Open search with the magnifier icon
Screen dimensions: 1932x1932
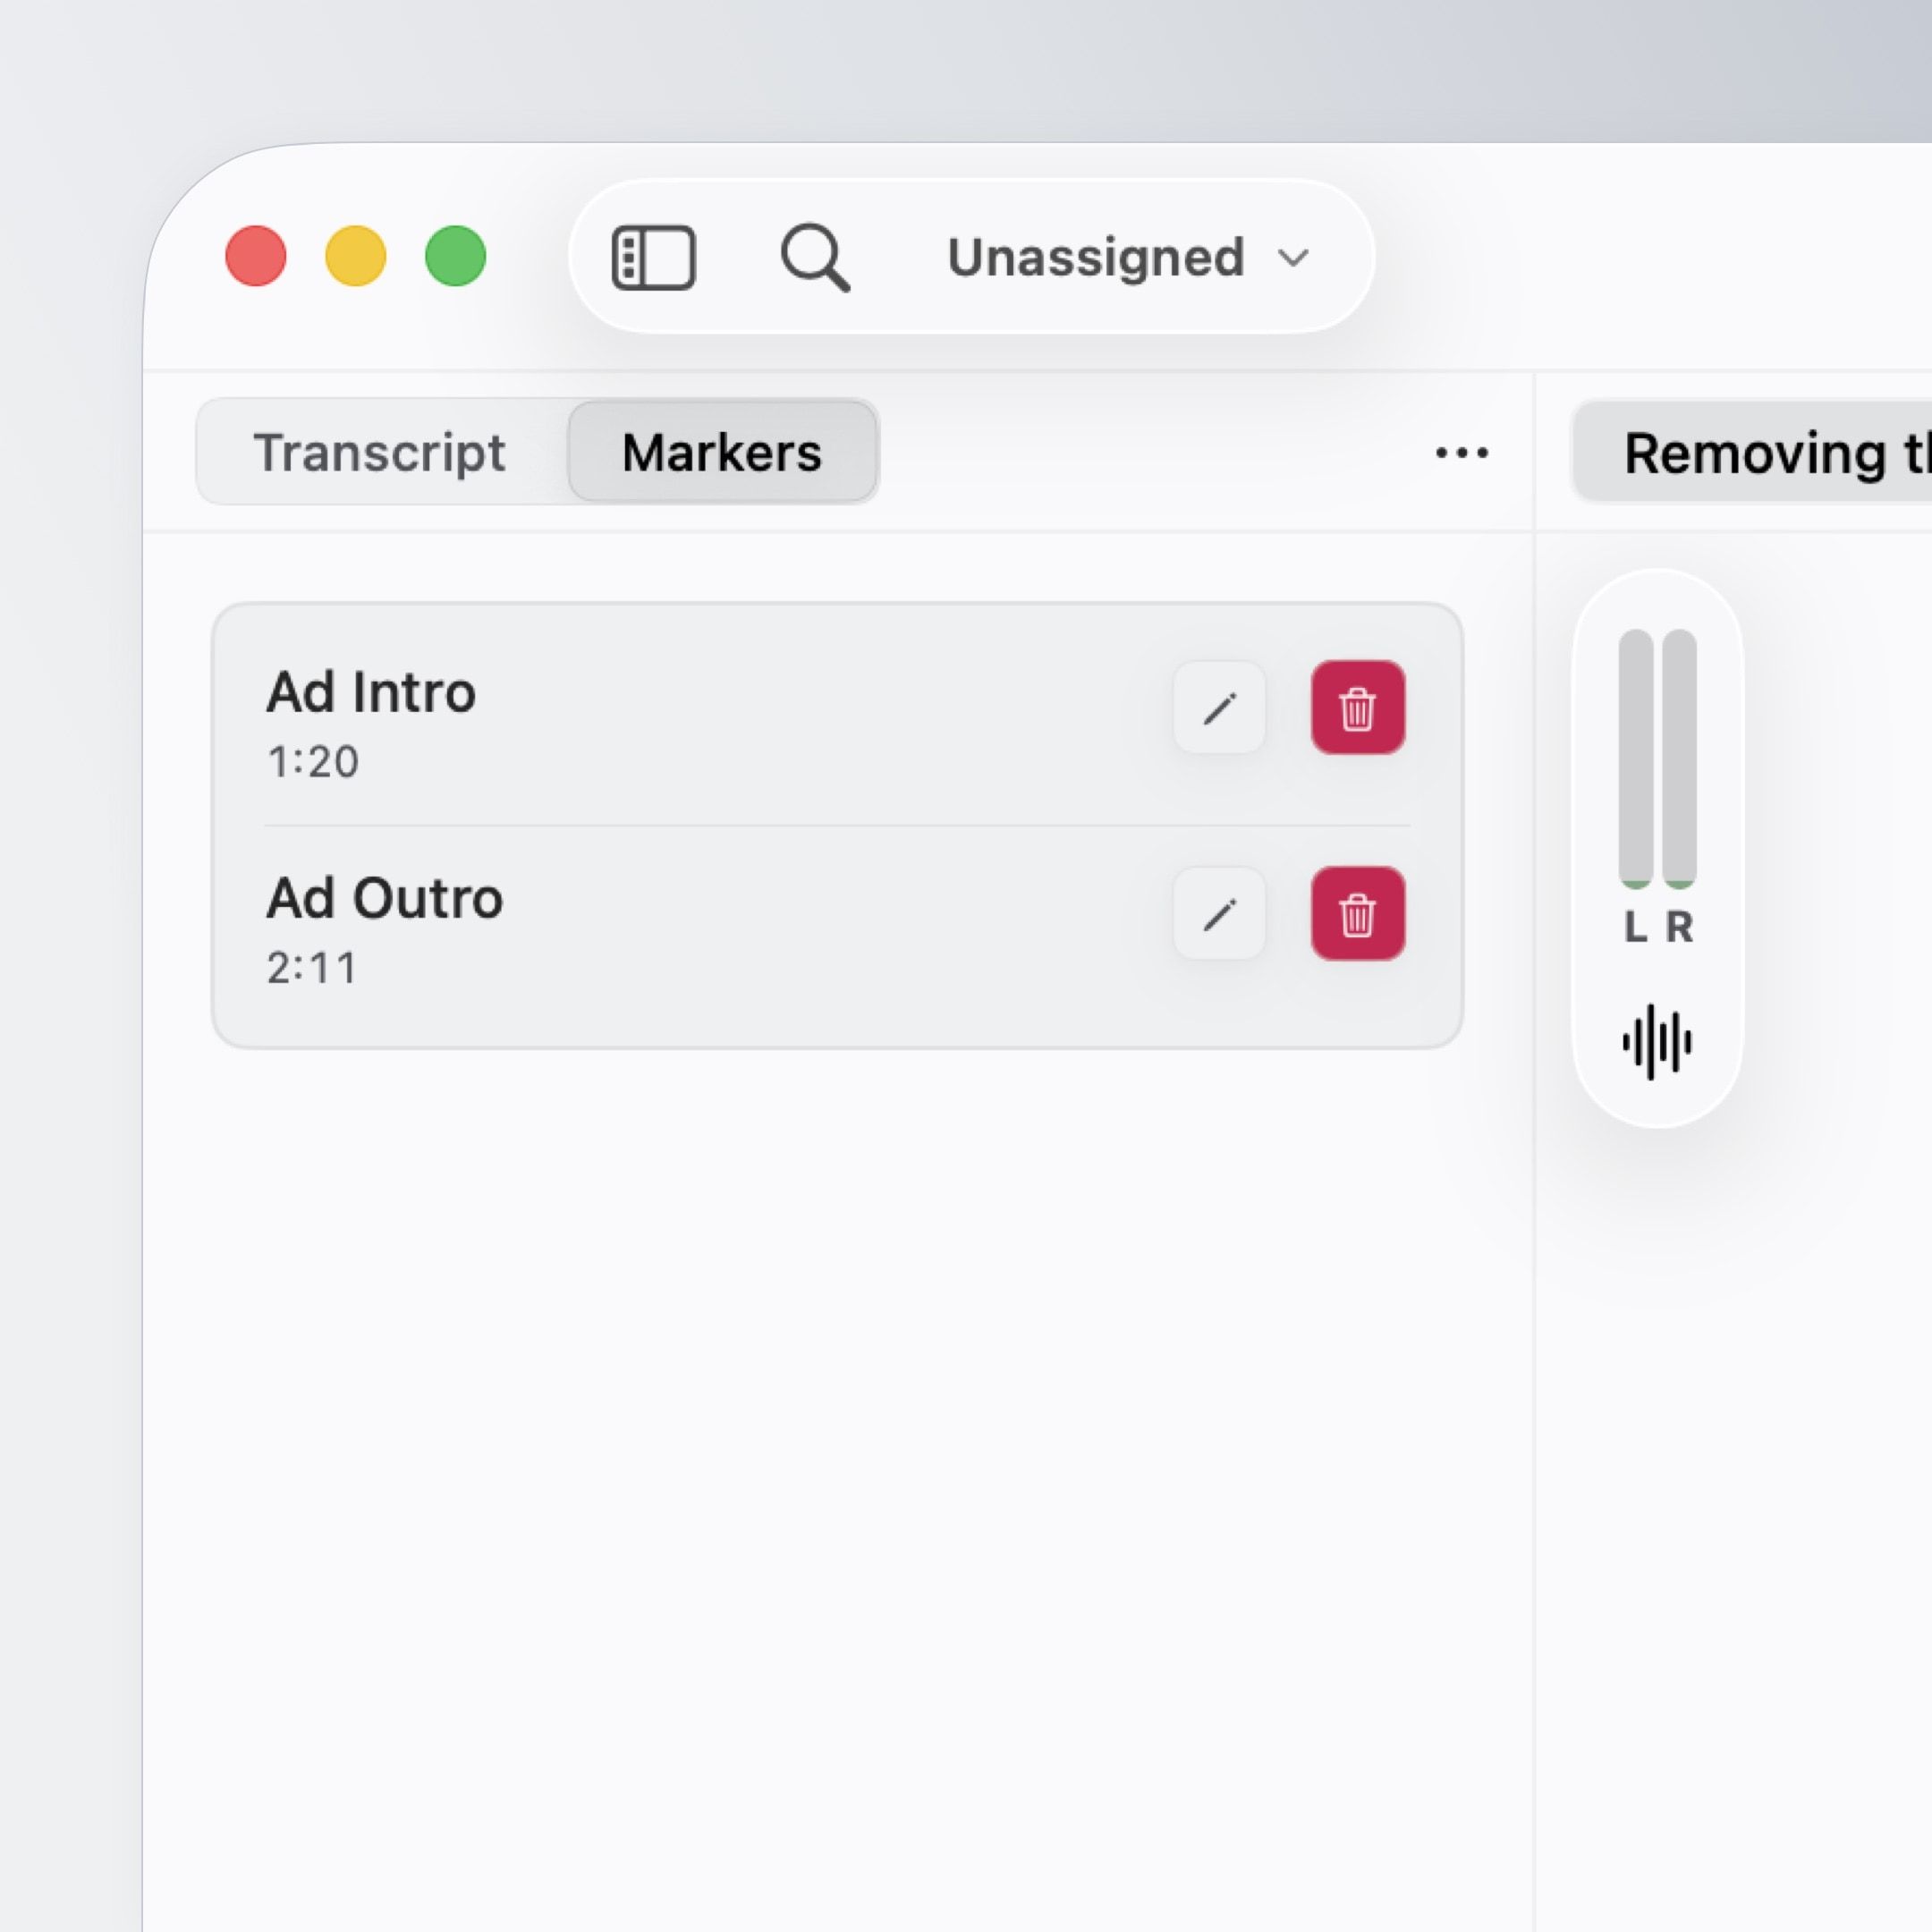(x=815, y=258)
